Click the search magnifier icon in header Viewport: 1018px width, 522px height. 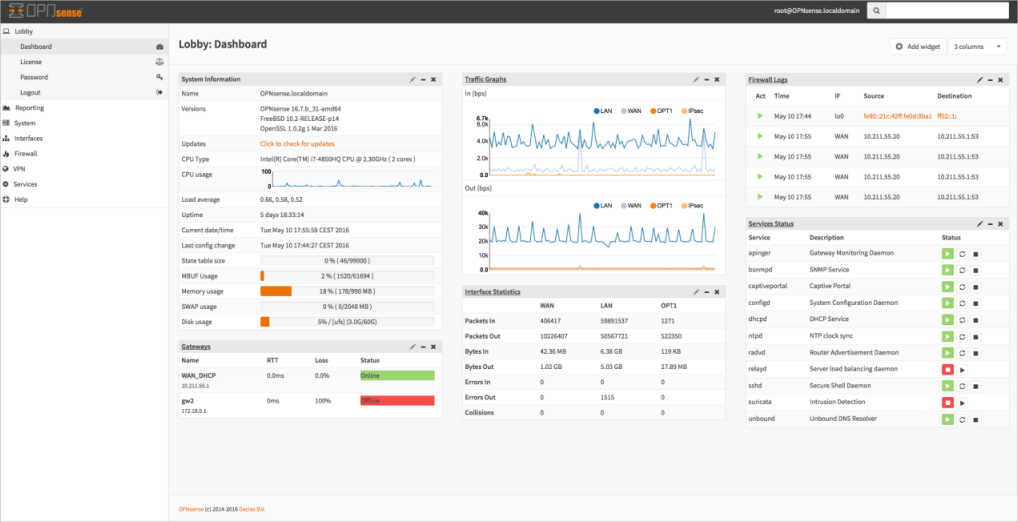coord(876,11)
